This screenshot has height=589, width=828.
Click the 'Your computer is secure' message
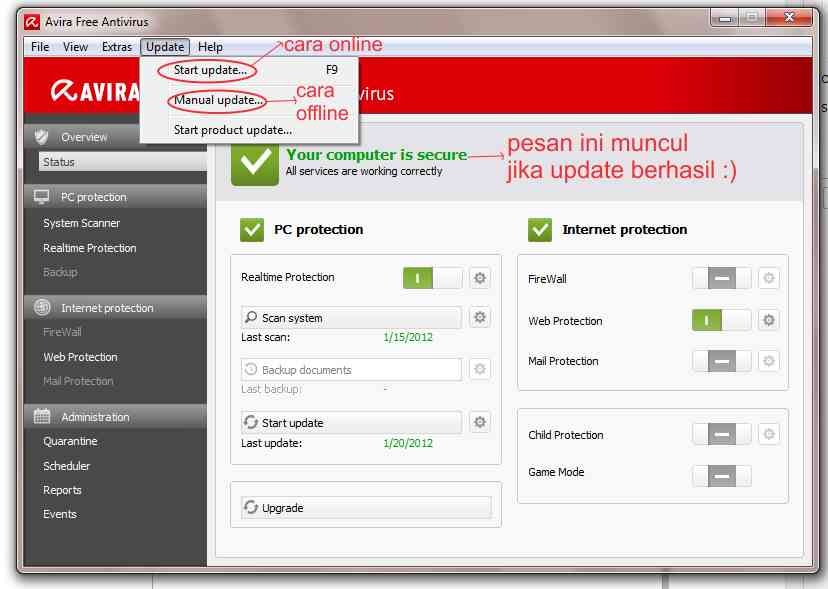(x=377, y=155)
